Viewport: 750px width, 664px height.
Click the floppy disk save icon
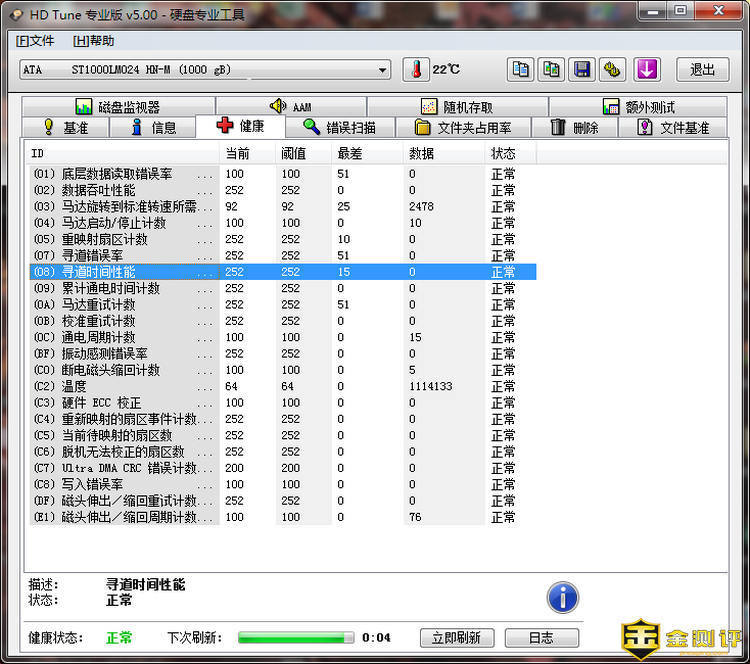point(582,69)
